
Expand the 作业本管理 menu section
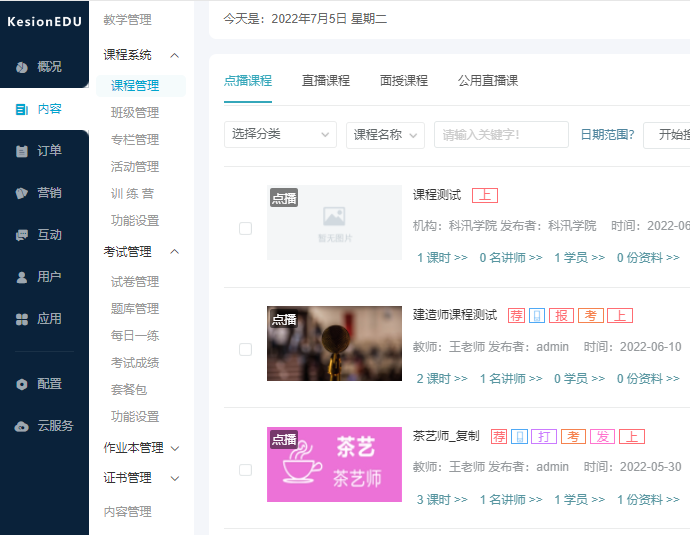(142, 448)
